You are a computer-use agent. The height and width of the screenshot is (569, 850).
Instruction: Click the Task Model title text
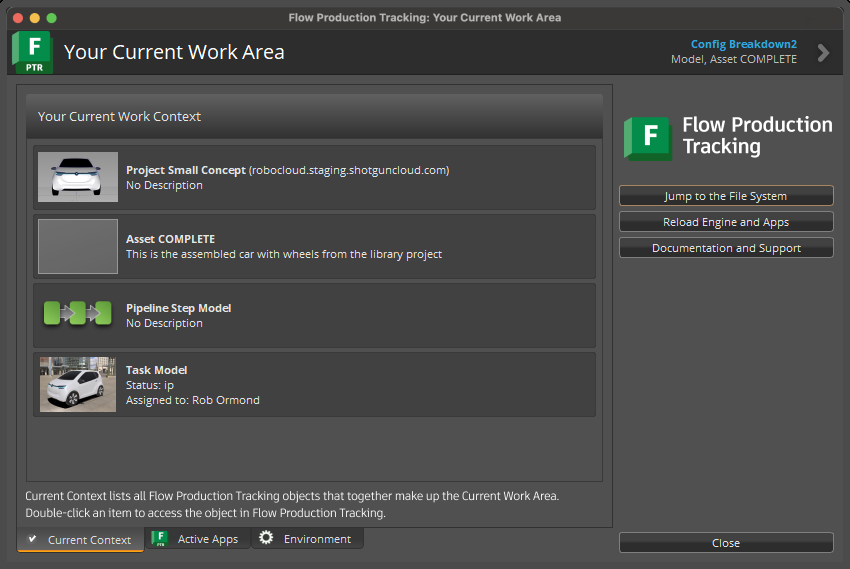click(x=156, y=370)
